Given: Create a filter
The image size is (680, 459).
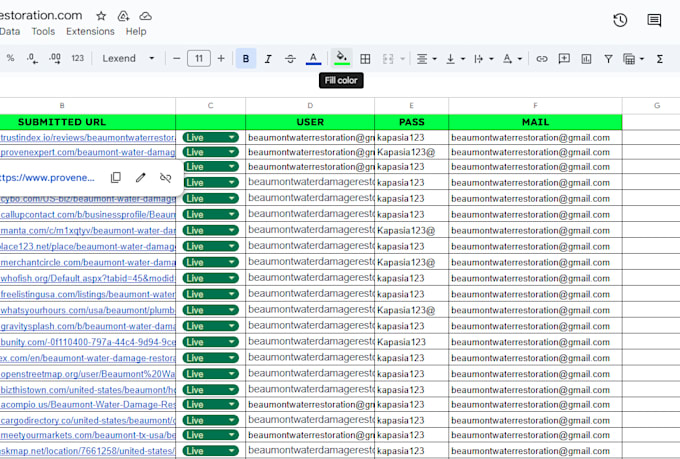Looking at the screenshot, I should click(608, 59).
